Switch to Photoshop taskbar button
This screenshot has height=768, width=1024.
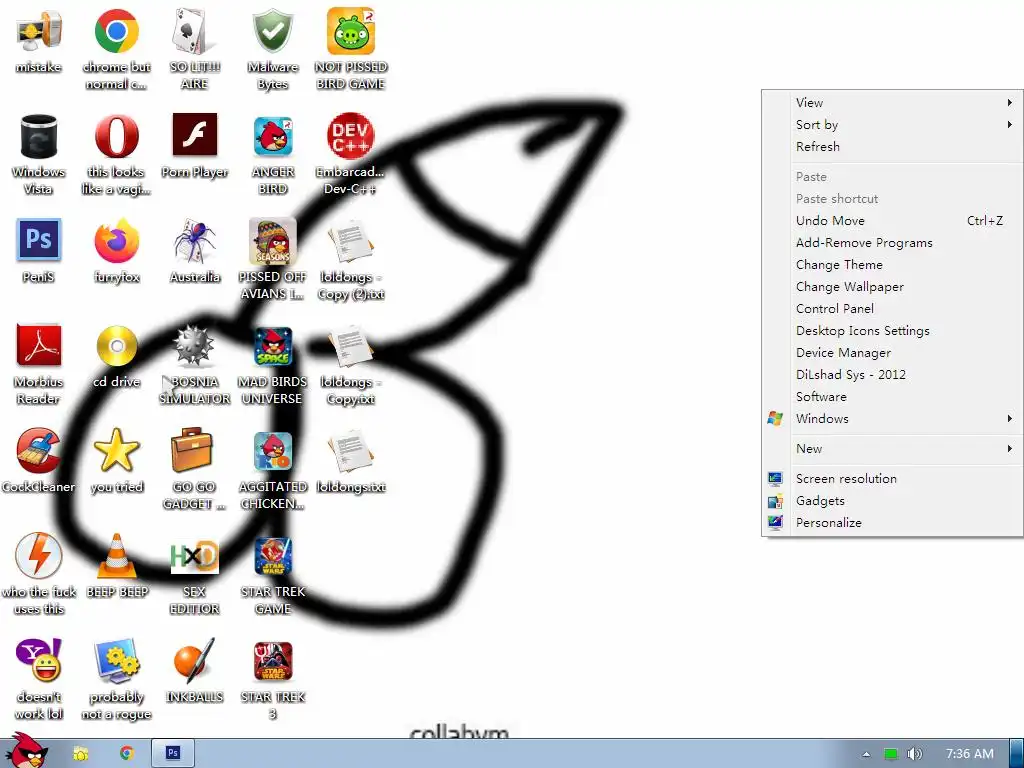tap(173, 754)
